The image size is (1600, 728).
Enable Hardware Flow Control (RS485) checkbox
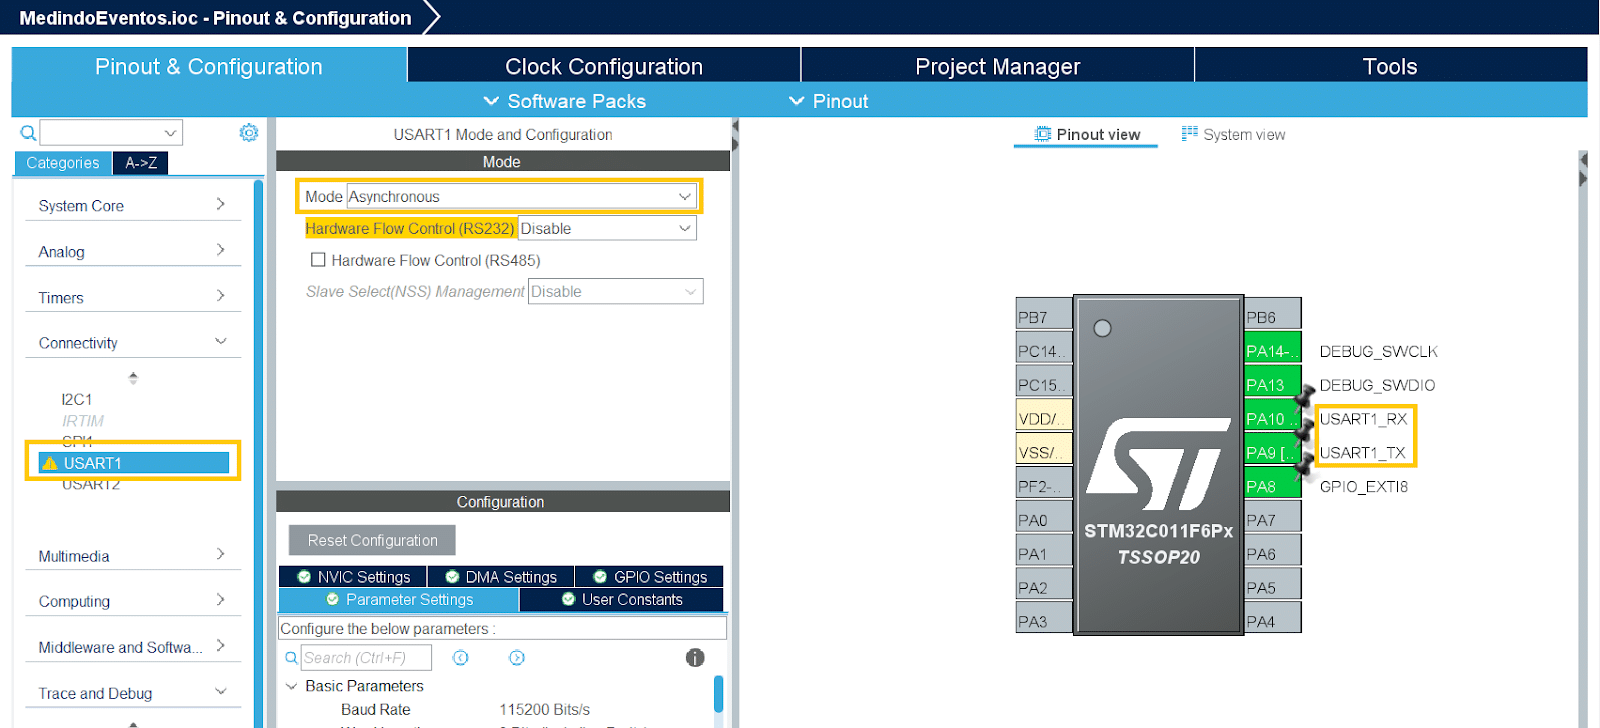pos(318,260)
